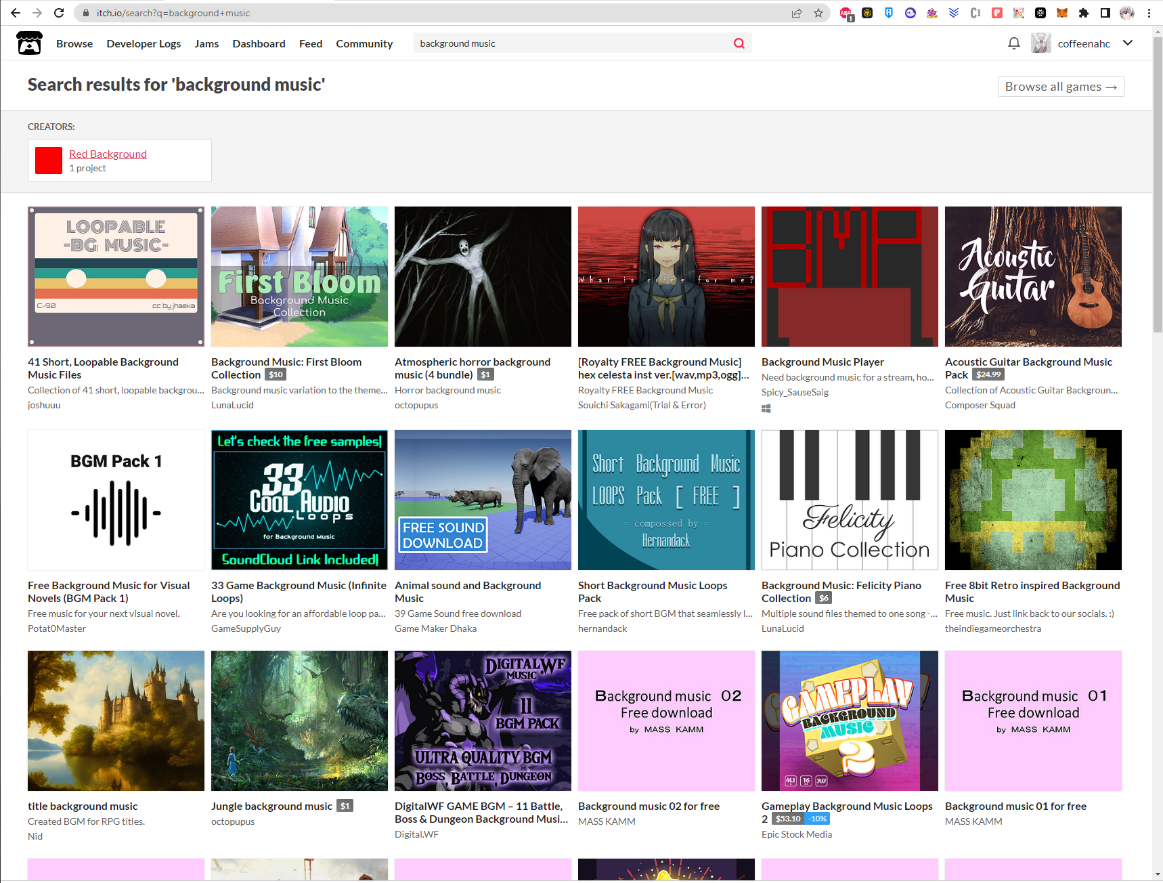The height and width of the screenshot is (883, 1163).
Task: Open the Feed page
Action: [311, 44]
